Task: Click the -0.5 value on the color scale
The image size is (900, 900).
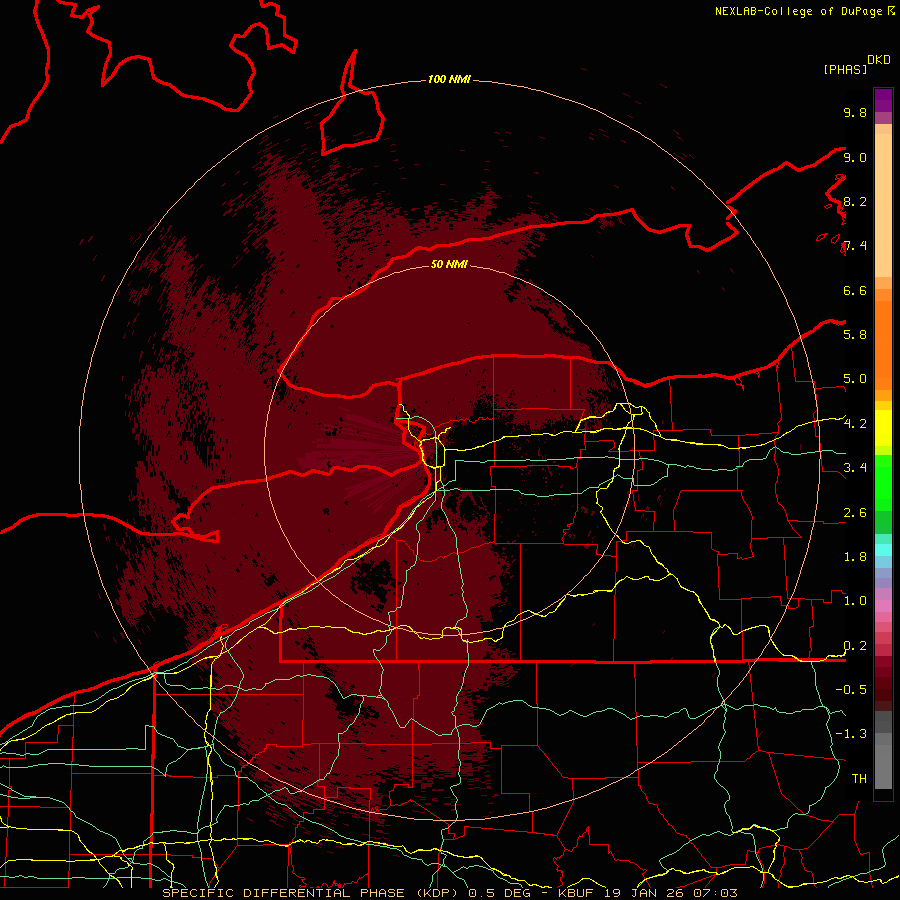Action: [x=851, y=689]
